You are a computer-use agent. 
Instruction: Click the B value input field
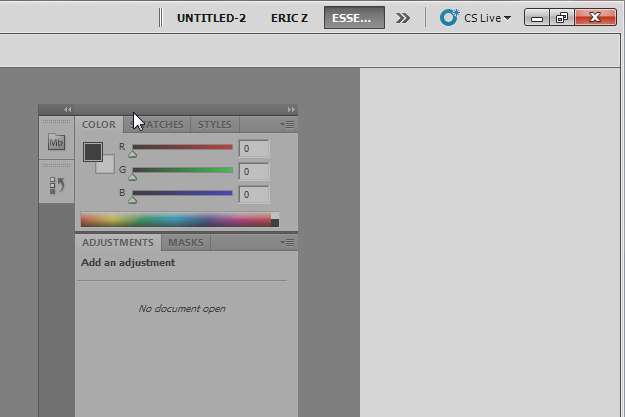tap(254, 195)
